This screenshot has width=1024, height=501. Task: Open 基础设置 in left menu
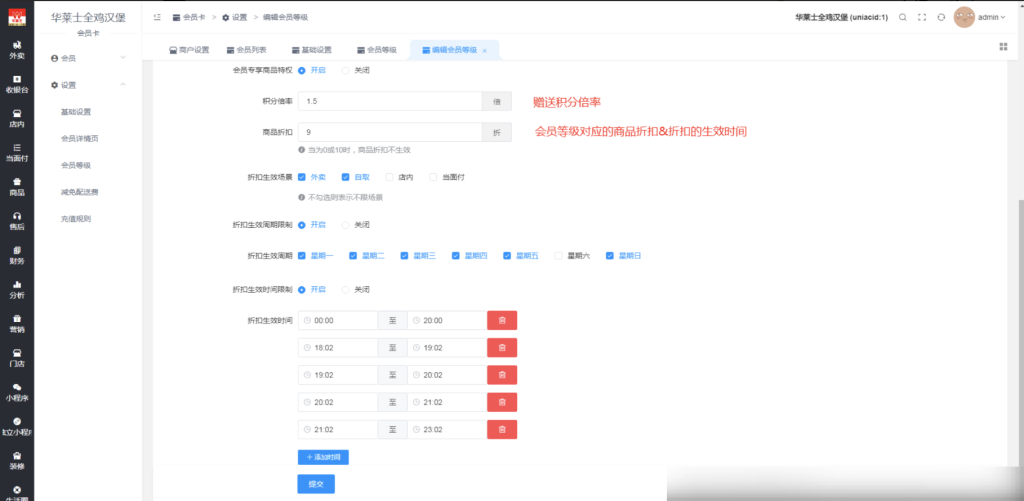click(76, 112)
